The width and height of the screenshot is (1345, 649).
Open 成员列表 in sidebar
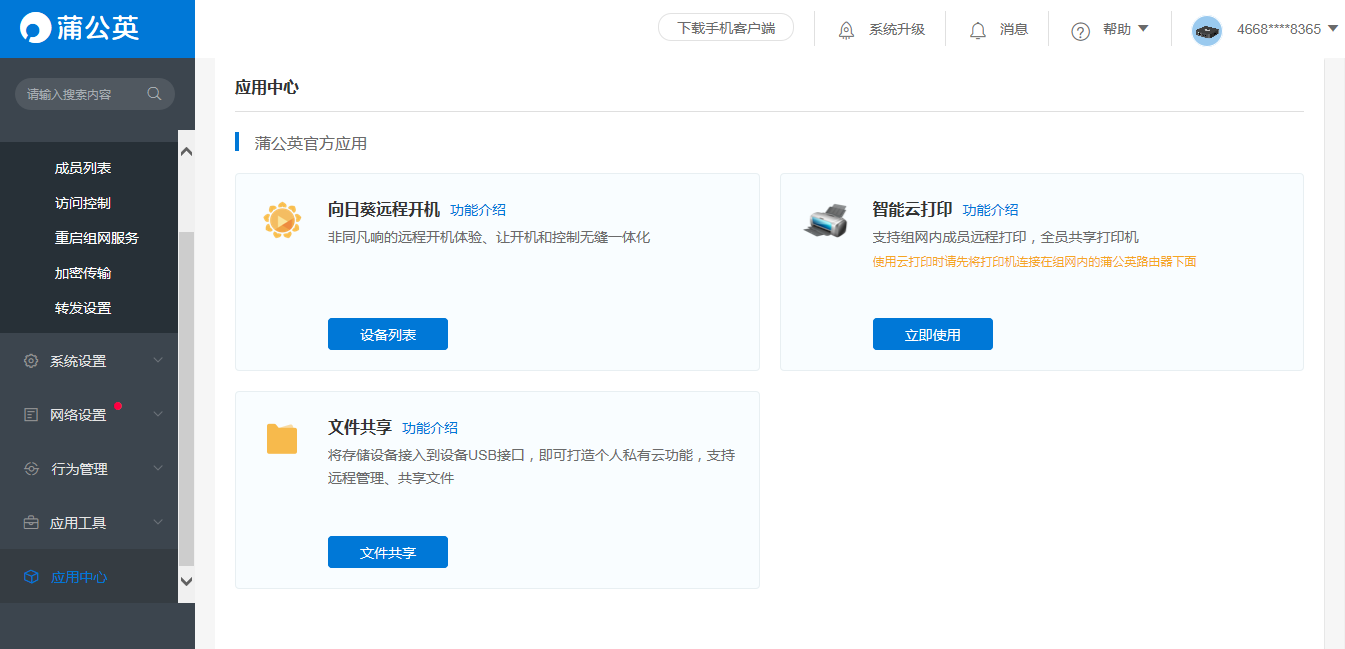(x=83, y=168)
